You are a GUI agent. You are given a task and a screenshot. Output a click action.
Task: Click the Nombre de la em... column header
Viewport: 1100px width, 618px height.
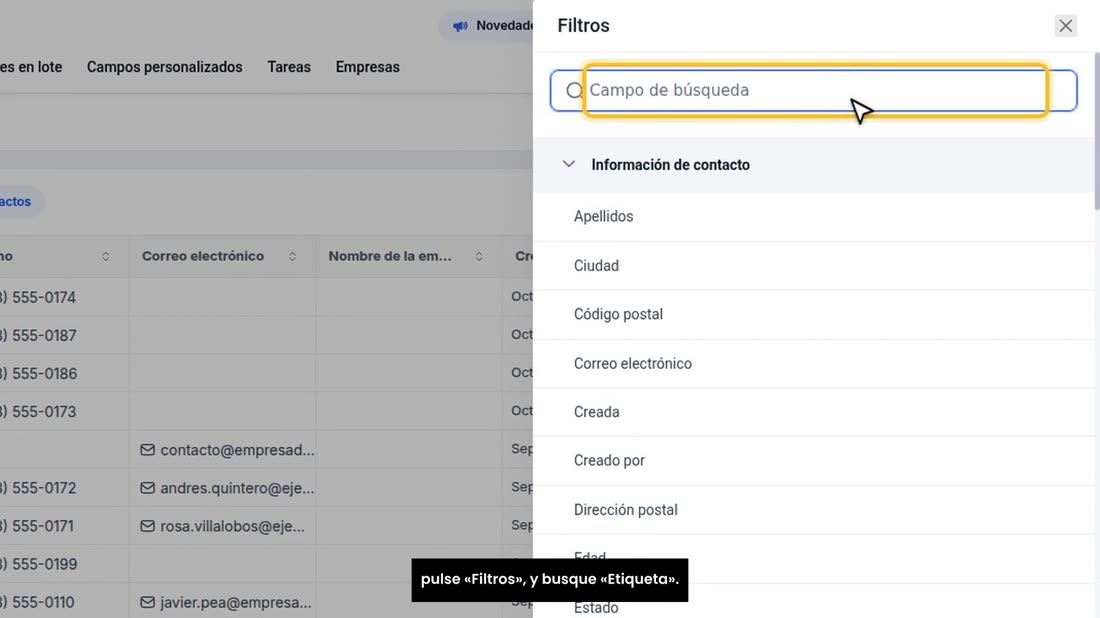click(x=390, y=257)
